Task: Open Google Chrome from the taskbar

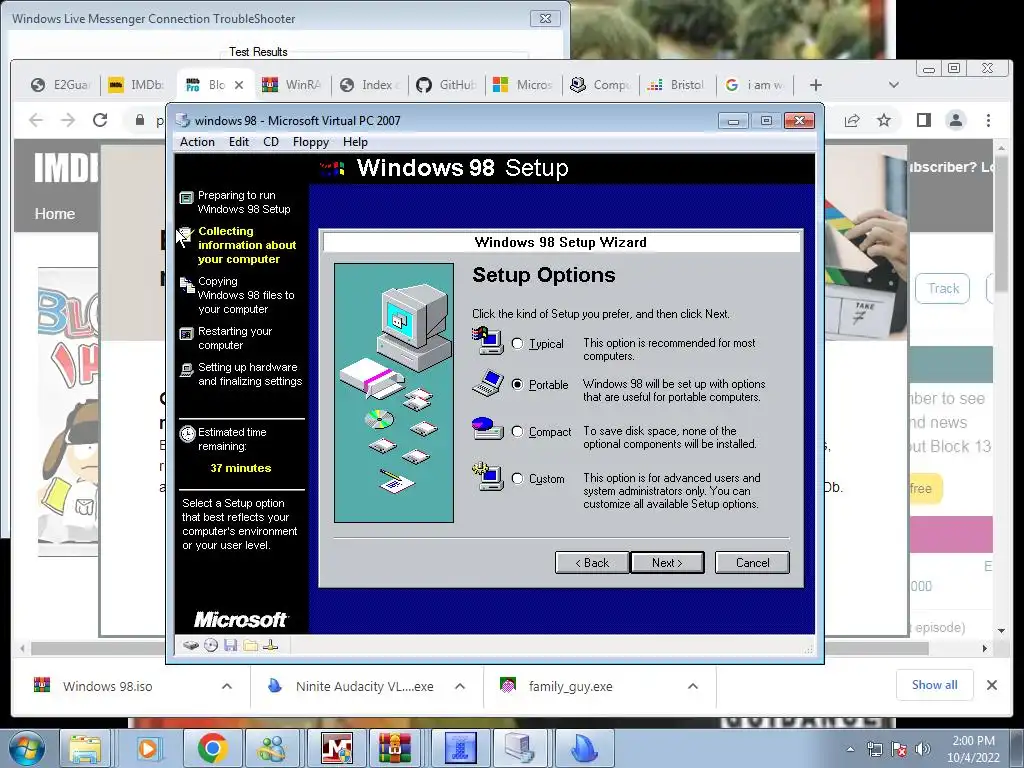Action: (x=212, y=748)
